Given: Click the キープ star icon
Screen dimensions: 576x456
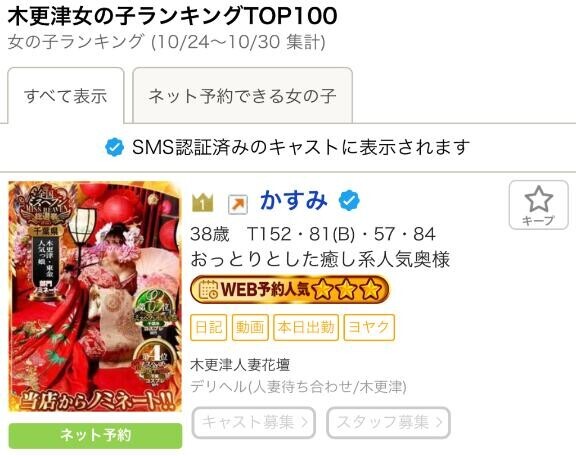Looking at the screenshot, I should [x=539, y=199].
